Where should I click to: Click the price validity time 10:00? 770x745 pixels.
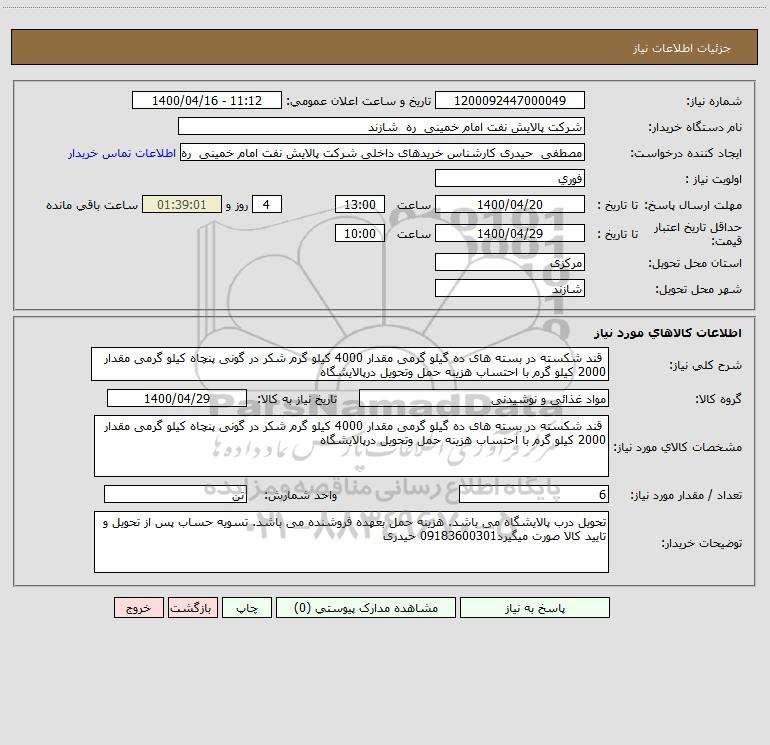click(359, 233)
